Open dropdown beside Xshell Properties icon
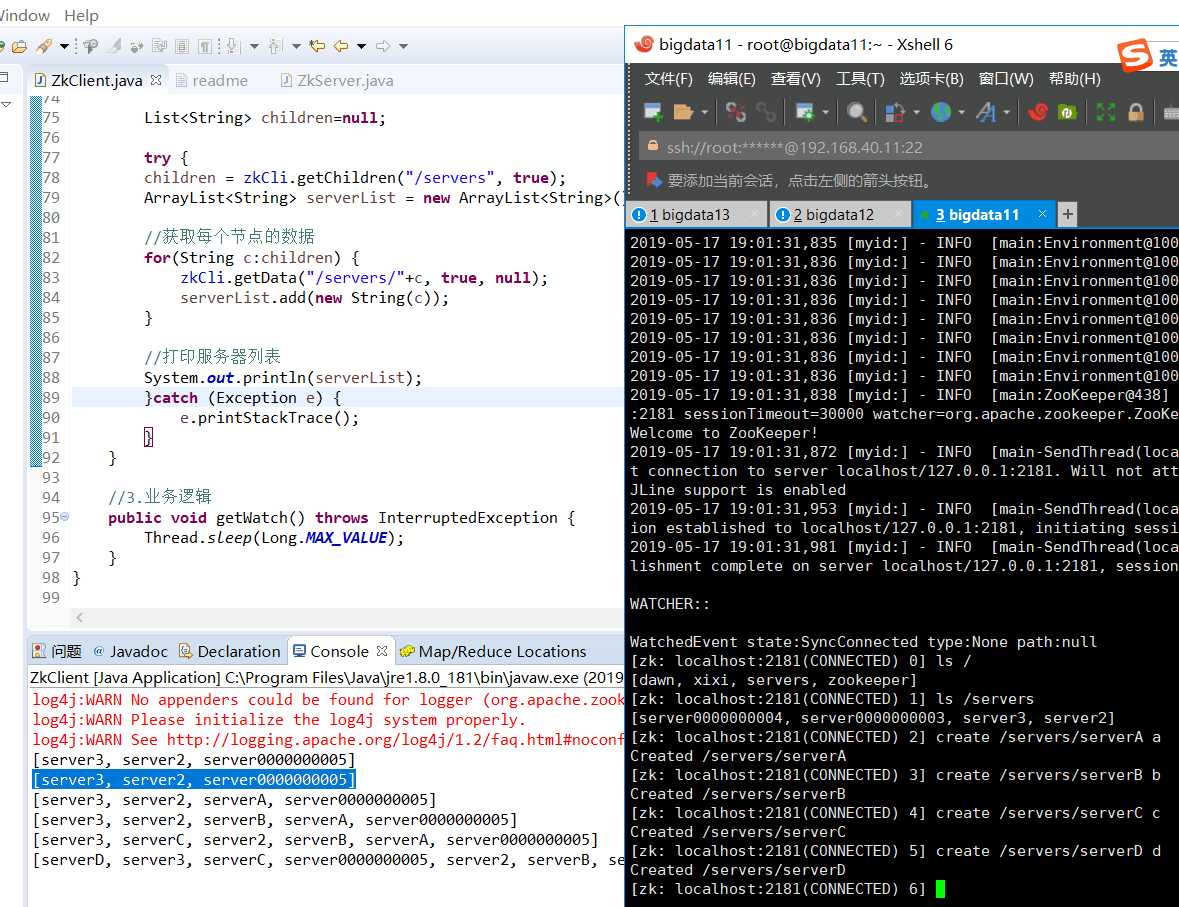This screenshot has height=907, width=1179. [x=826, y=113]
